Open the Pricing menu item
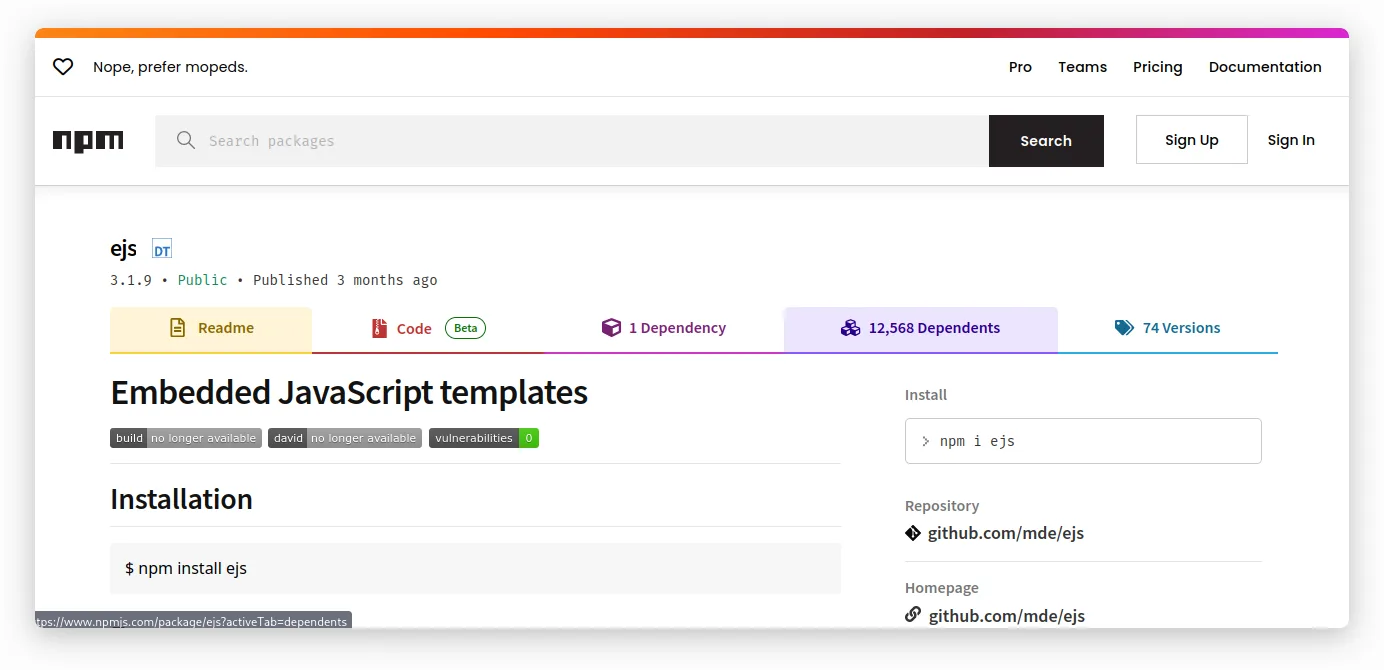The image size is (1384, 670). pos(1157,67)
